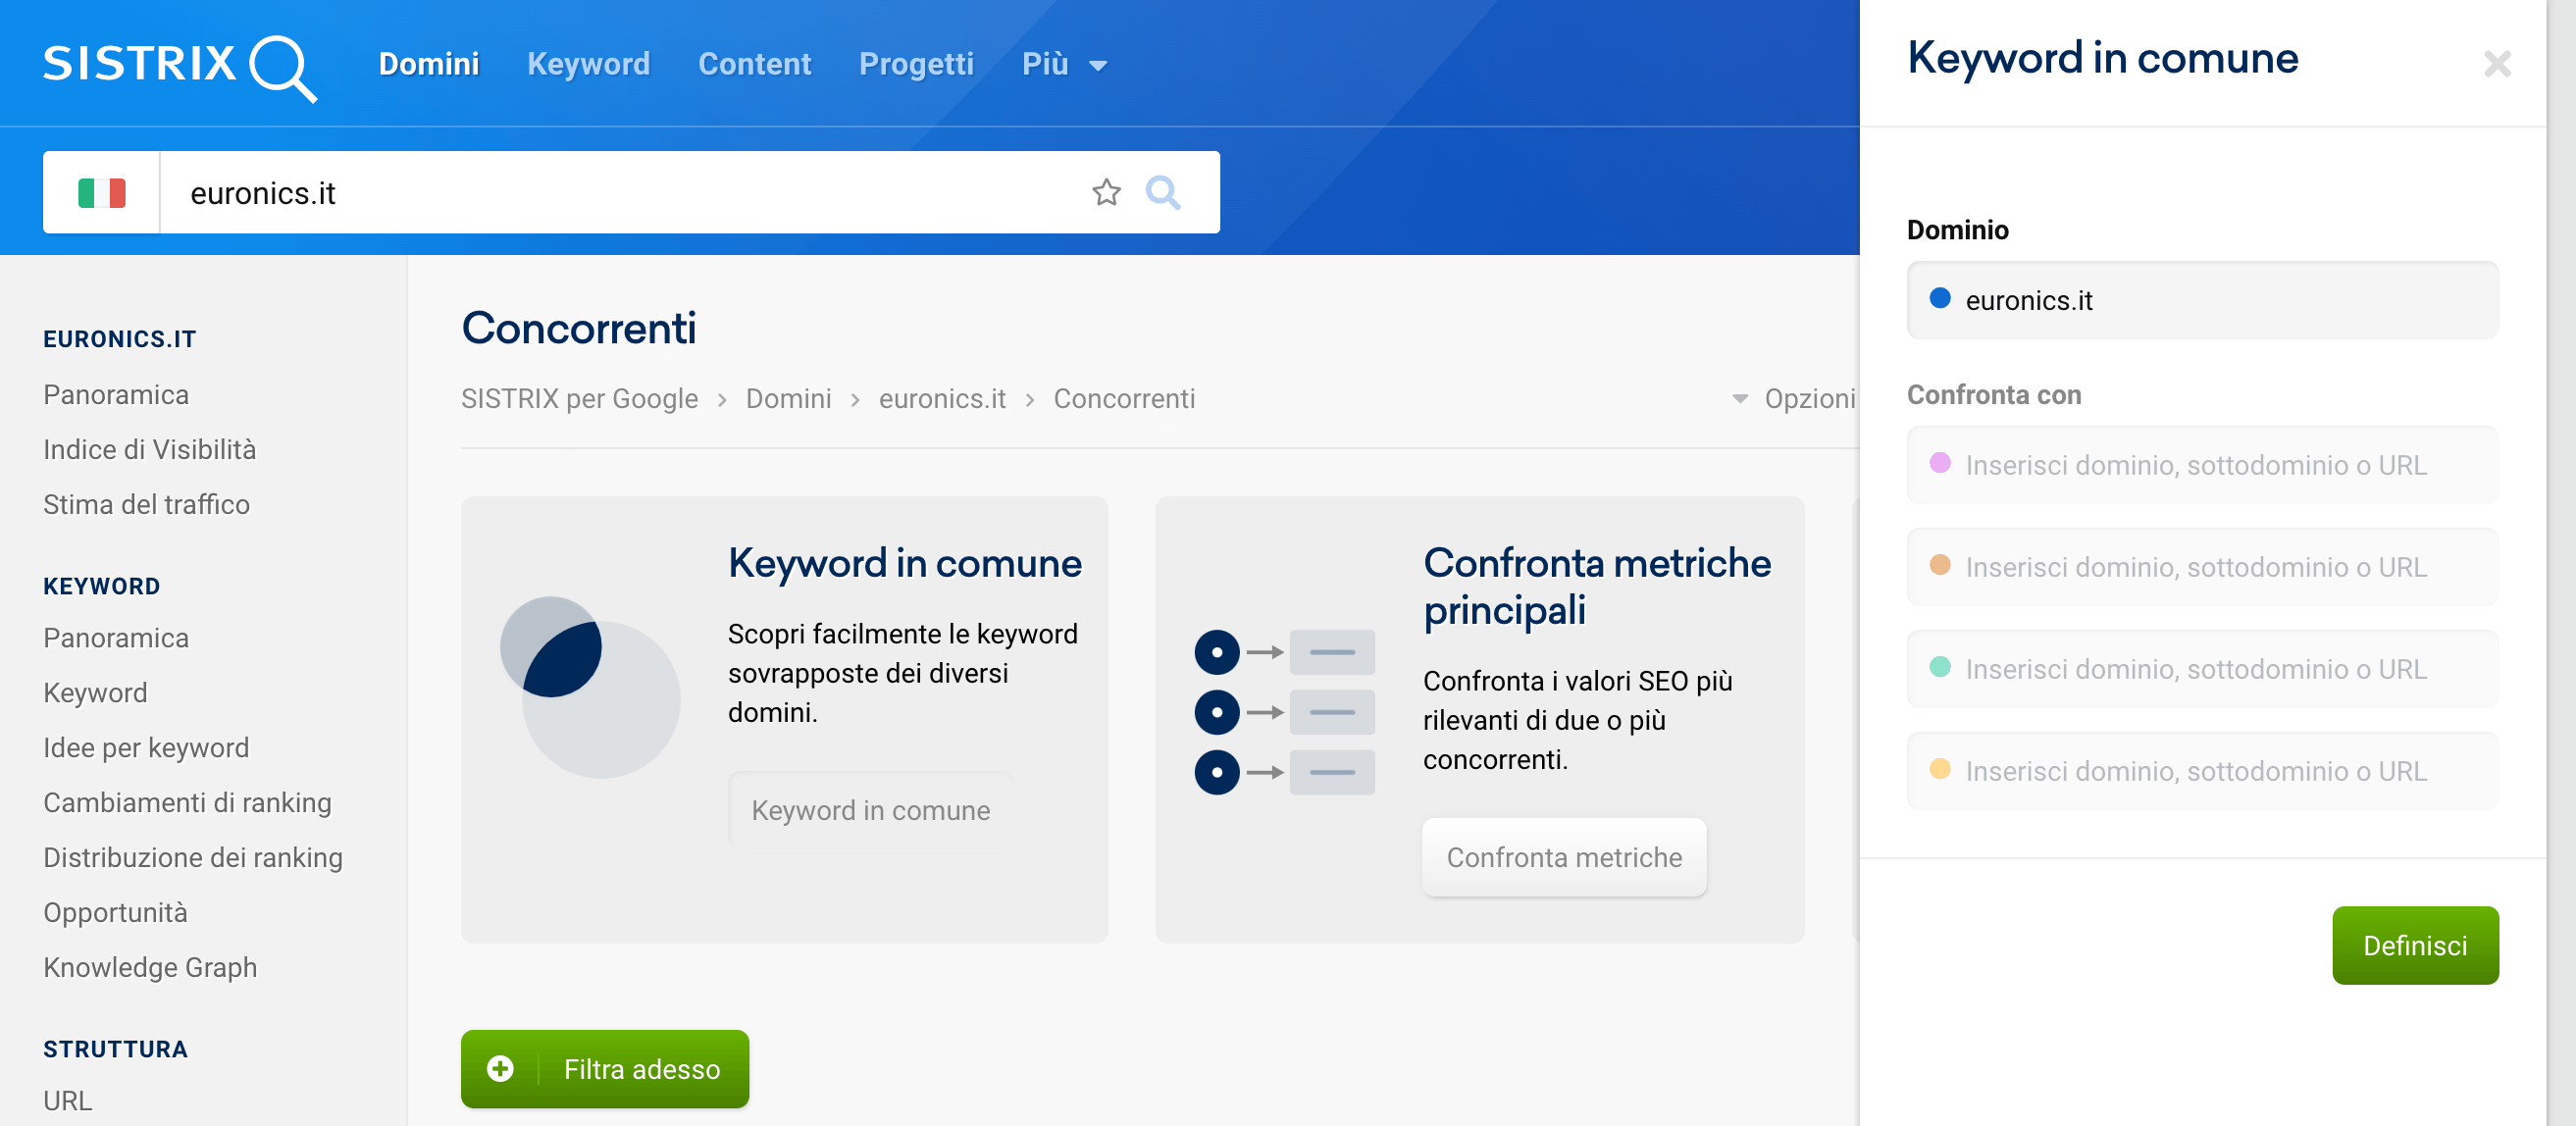This screenshot has width=2576, height=1126.
Task: Open the Keyword sidebar item
Action: point(95,693)
